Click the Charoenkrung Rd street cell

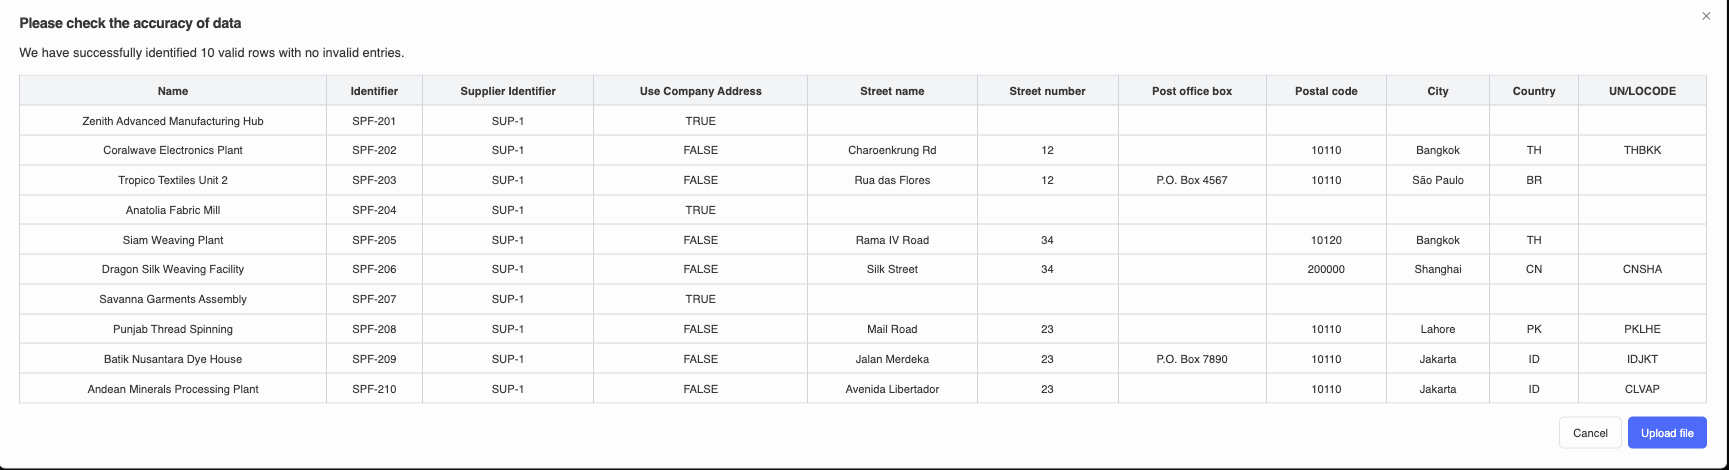892,150
